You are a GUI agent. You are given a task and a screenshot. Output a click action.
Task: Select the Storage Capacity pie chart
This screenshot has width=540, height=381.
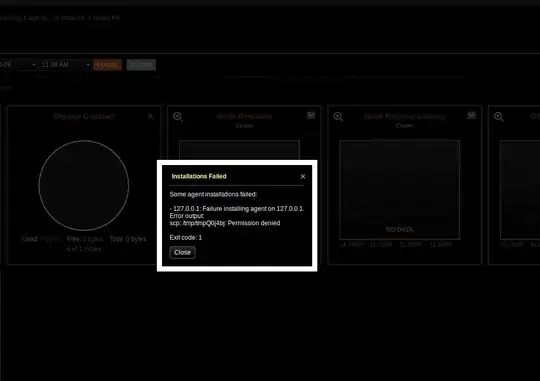pos(84,185)
